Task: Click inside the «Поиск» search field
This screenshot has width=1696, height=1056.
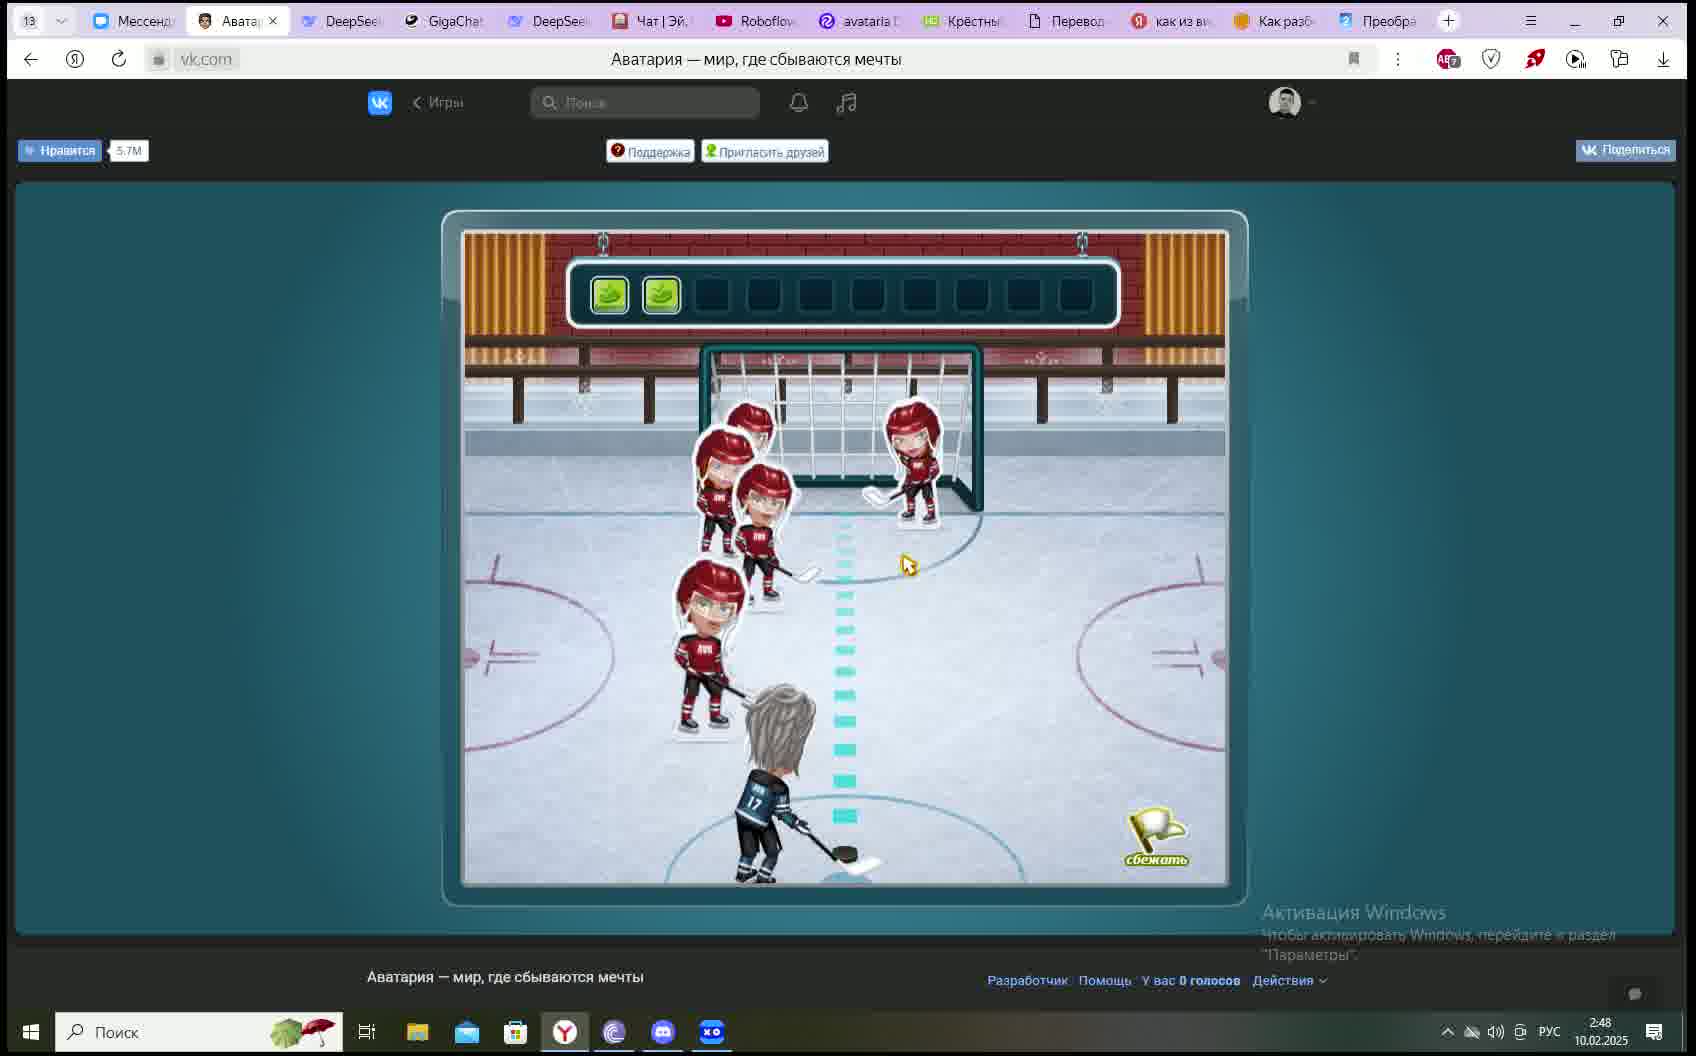Action: (645, 102)
